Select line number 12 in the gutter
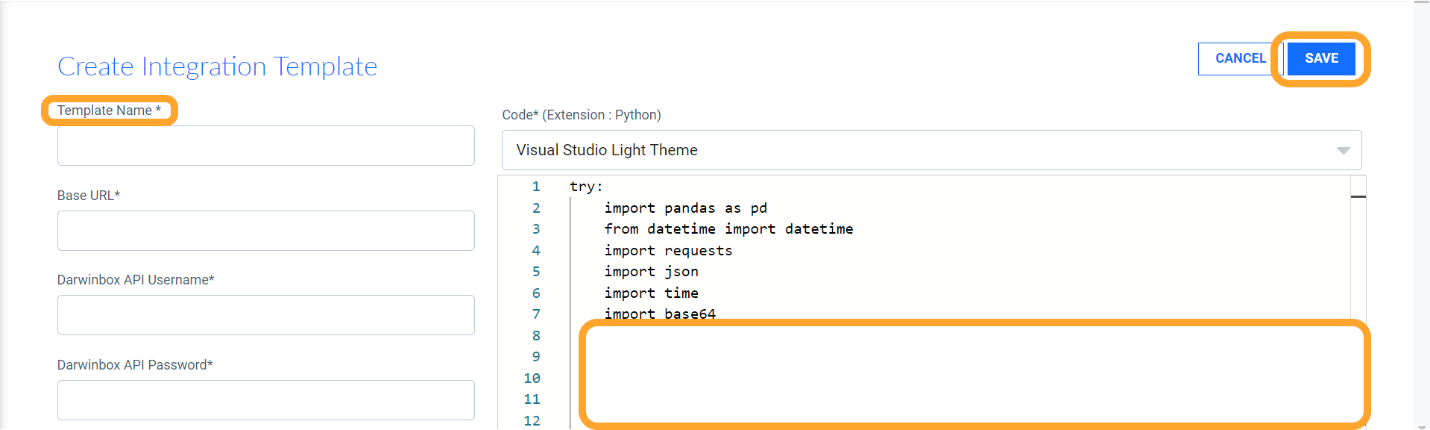 [x=531, y=420]
